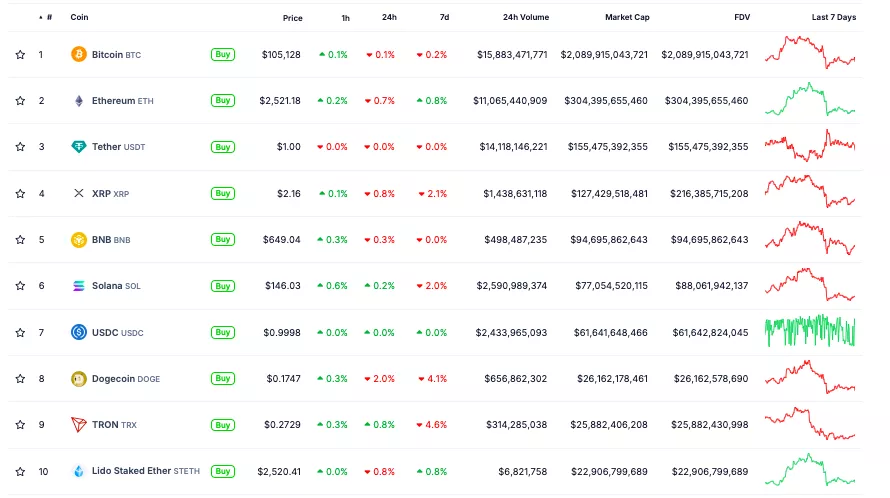
Task: Open the USDC coin name link
Action: (105, 333)
